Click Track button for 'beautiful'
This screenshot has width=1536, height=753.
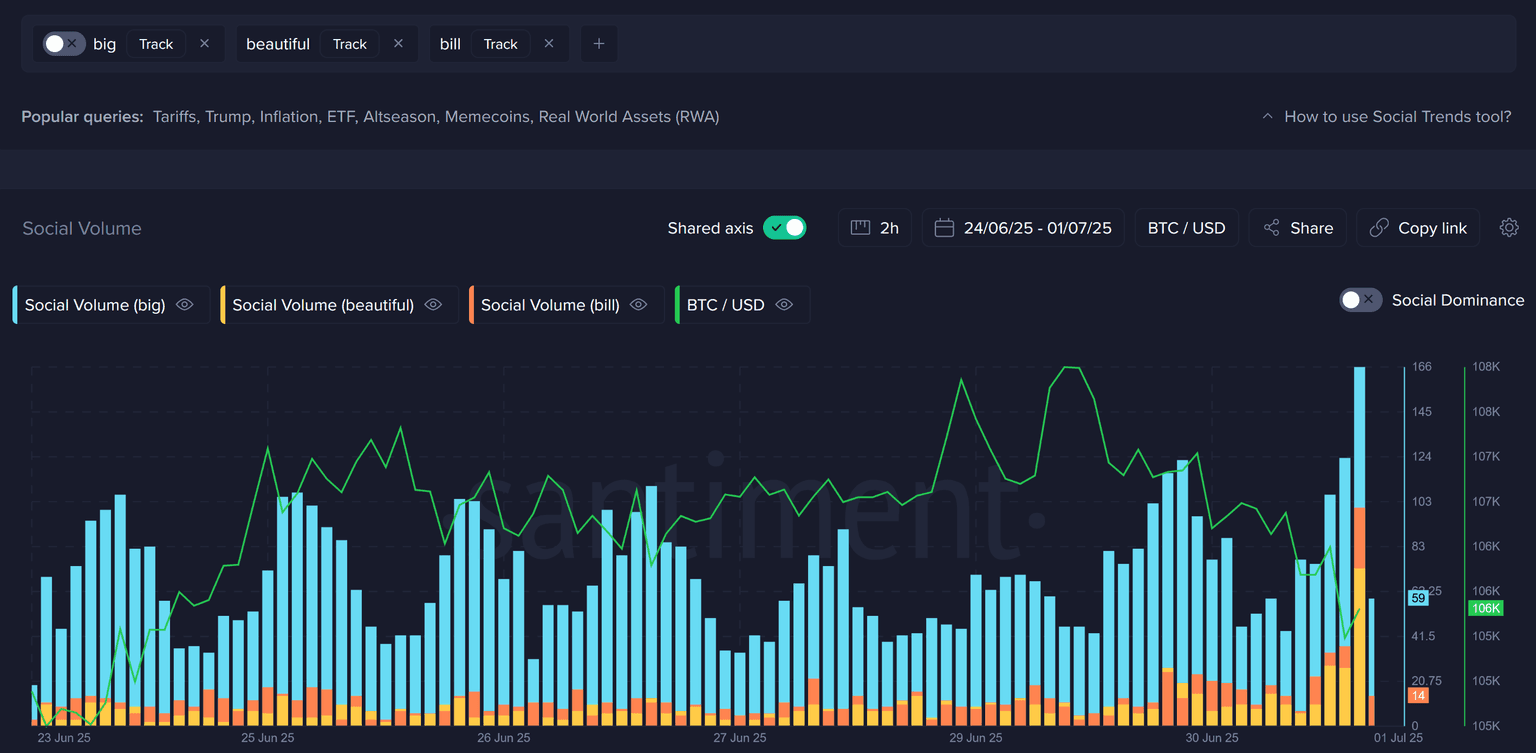point(350,44)
